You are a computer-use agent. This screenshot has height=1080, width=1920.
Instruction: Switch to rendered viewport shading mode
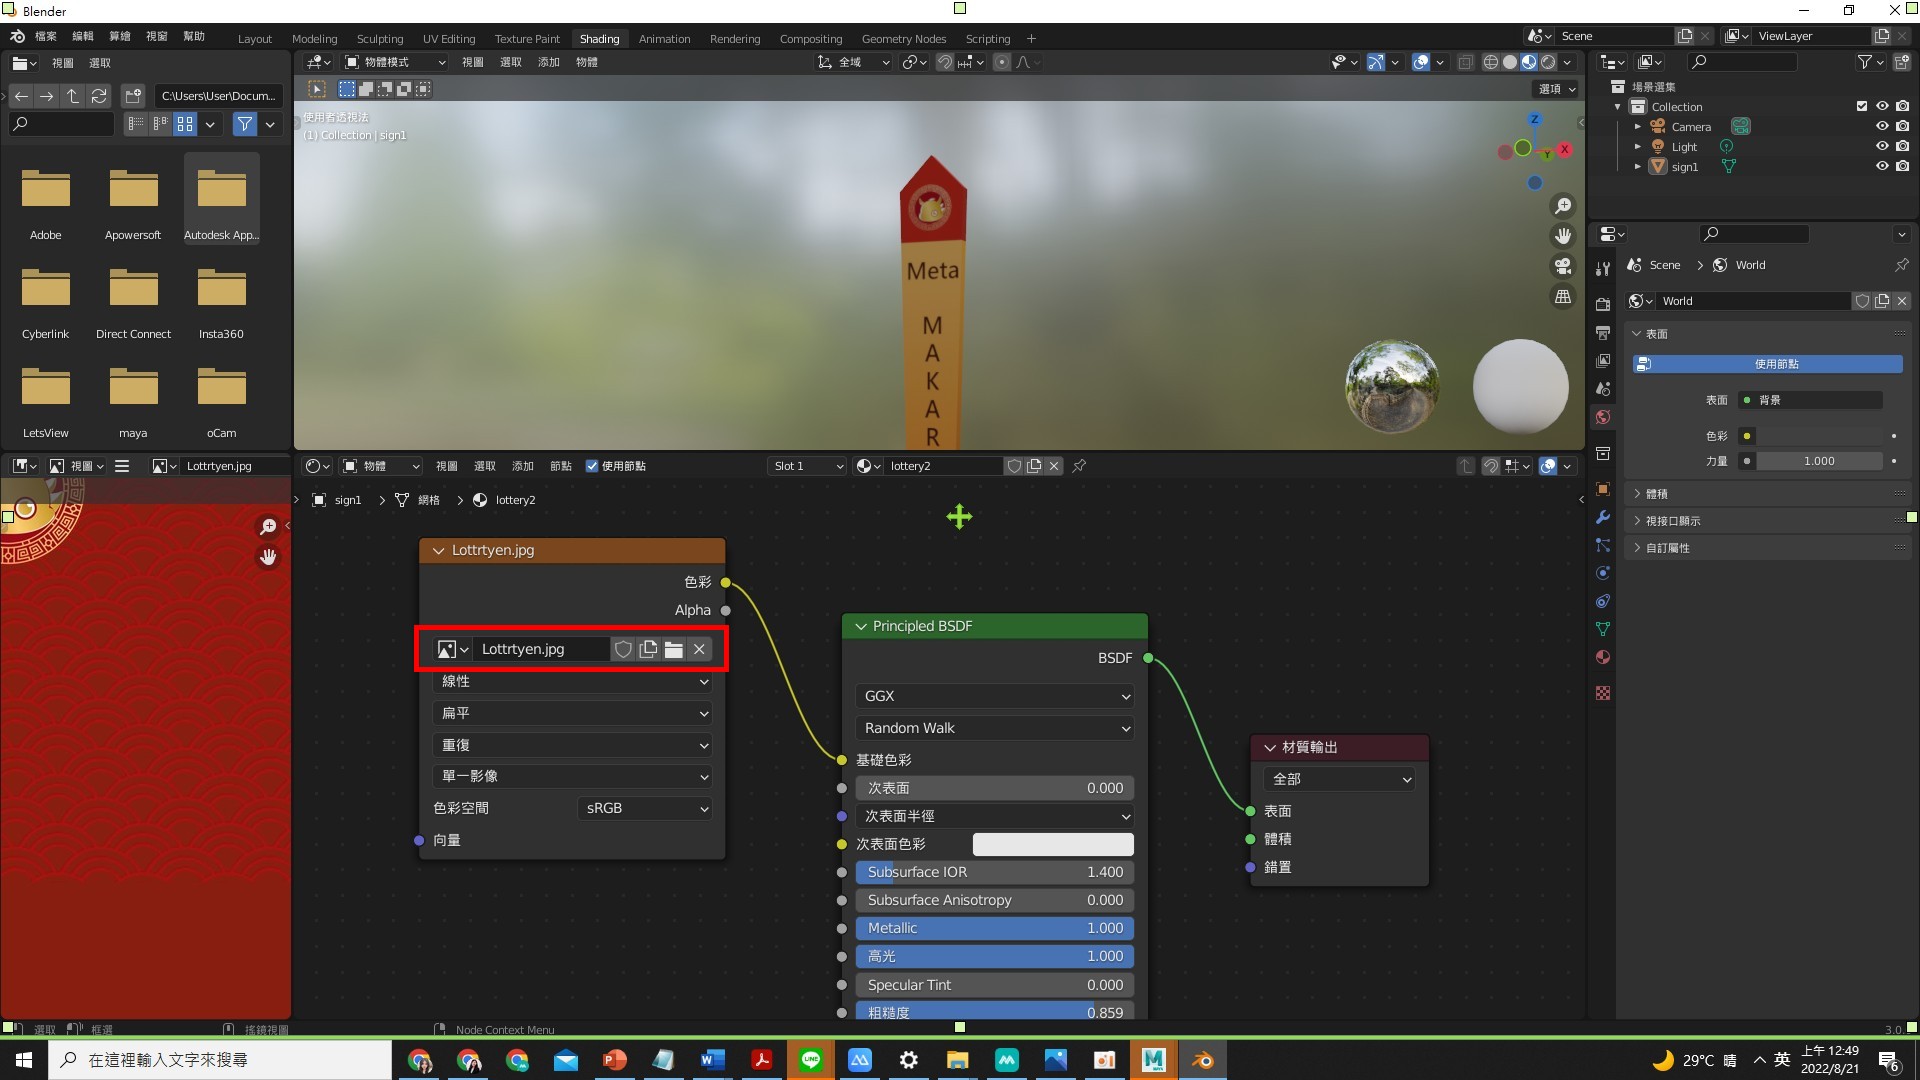click(x=1548, y=62)
